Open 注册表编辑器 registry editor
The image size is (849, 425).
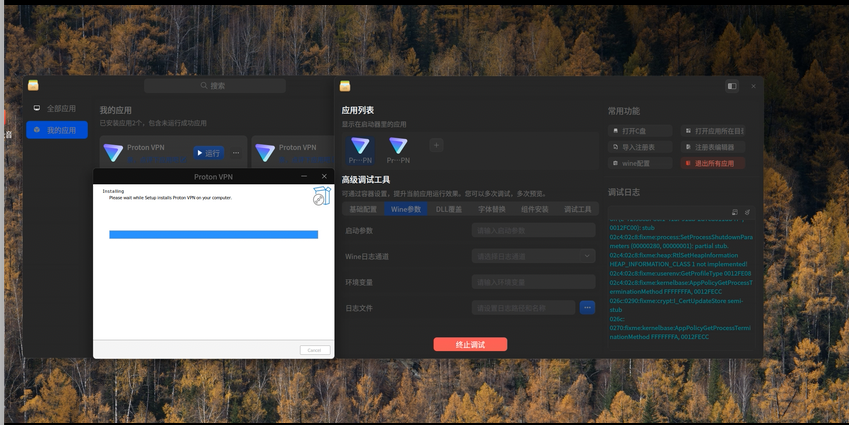coord(713,147)
